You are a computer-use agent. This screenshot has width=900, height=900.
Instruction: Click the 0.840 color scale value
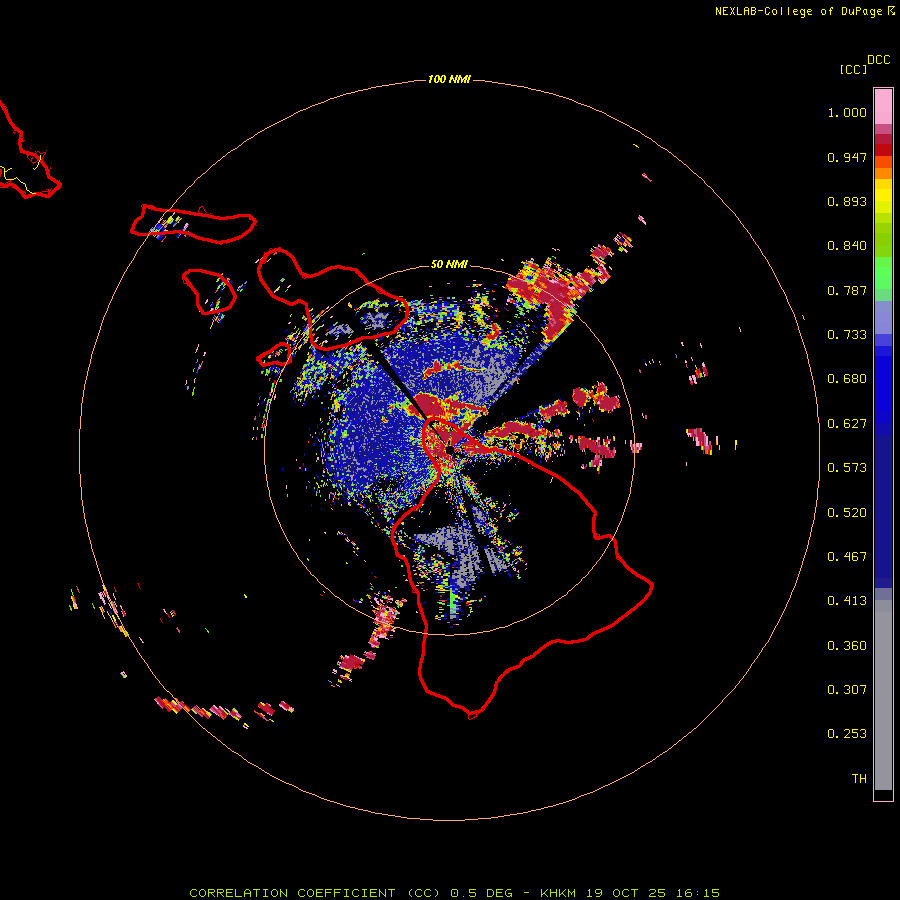pyautogui.click(x=847, y=246)
